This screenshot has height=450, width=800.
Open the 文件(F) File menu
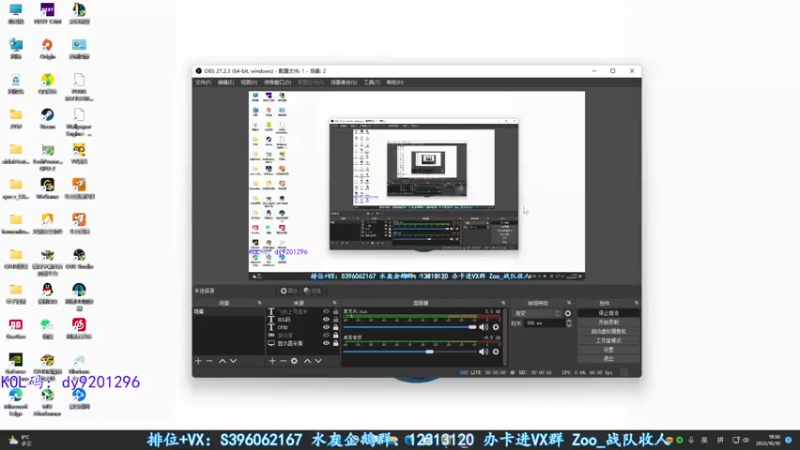203,82
